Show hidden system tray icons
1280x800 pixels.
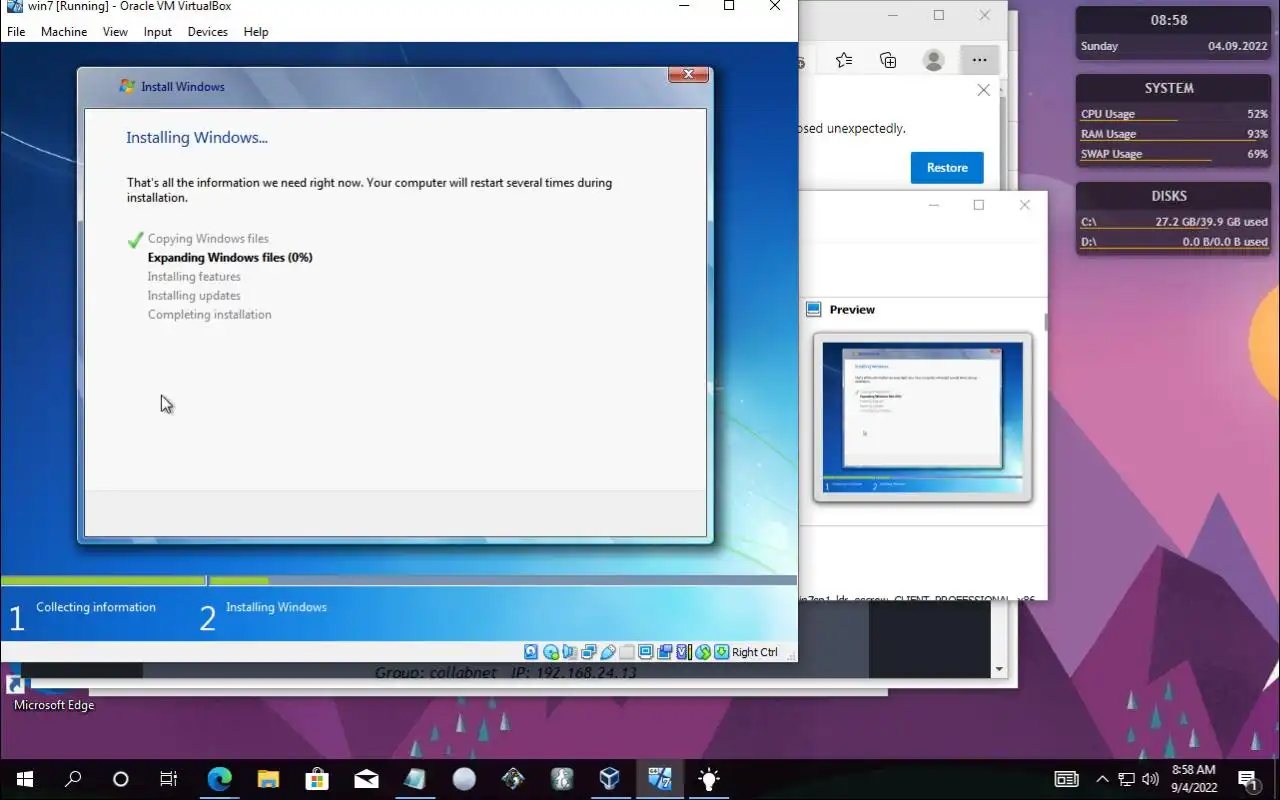tap(1102, 779)
